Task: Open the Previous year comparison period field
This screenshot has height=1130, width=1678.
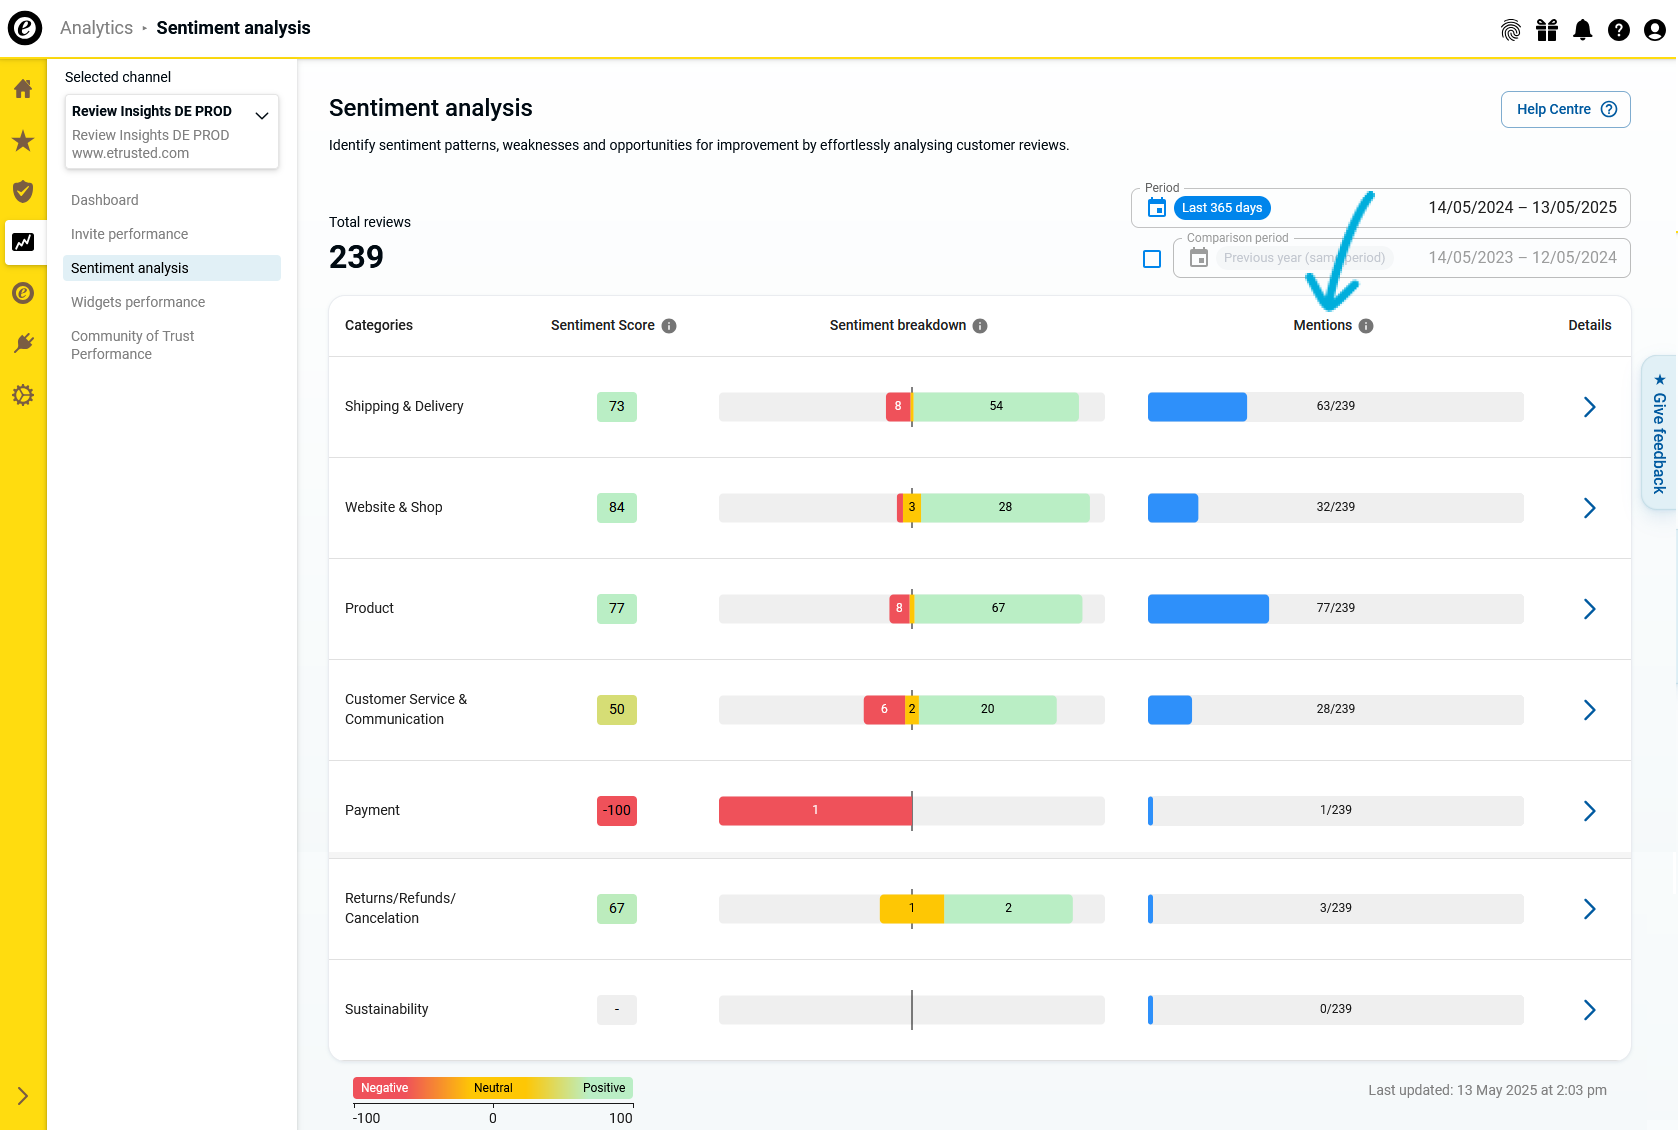Action: [1402, 258]
